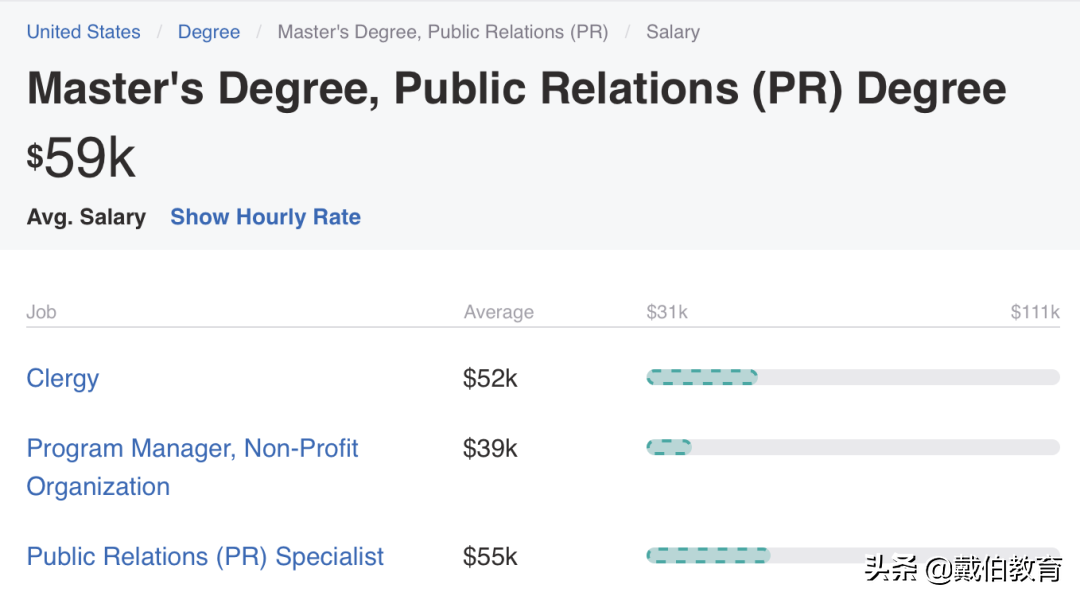Click the $31k minimum range label
Image resolution: width=1080 pixels, height=600 pixels.
pyautogui.click(x=667, y=312)
